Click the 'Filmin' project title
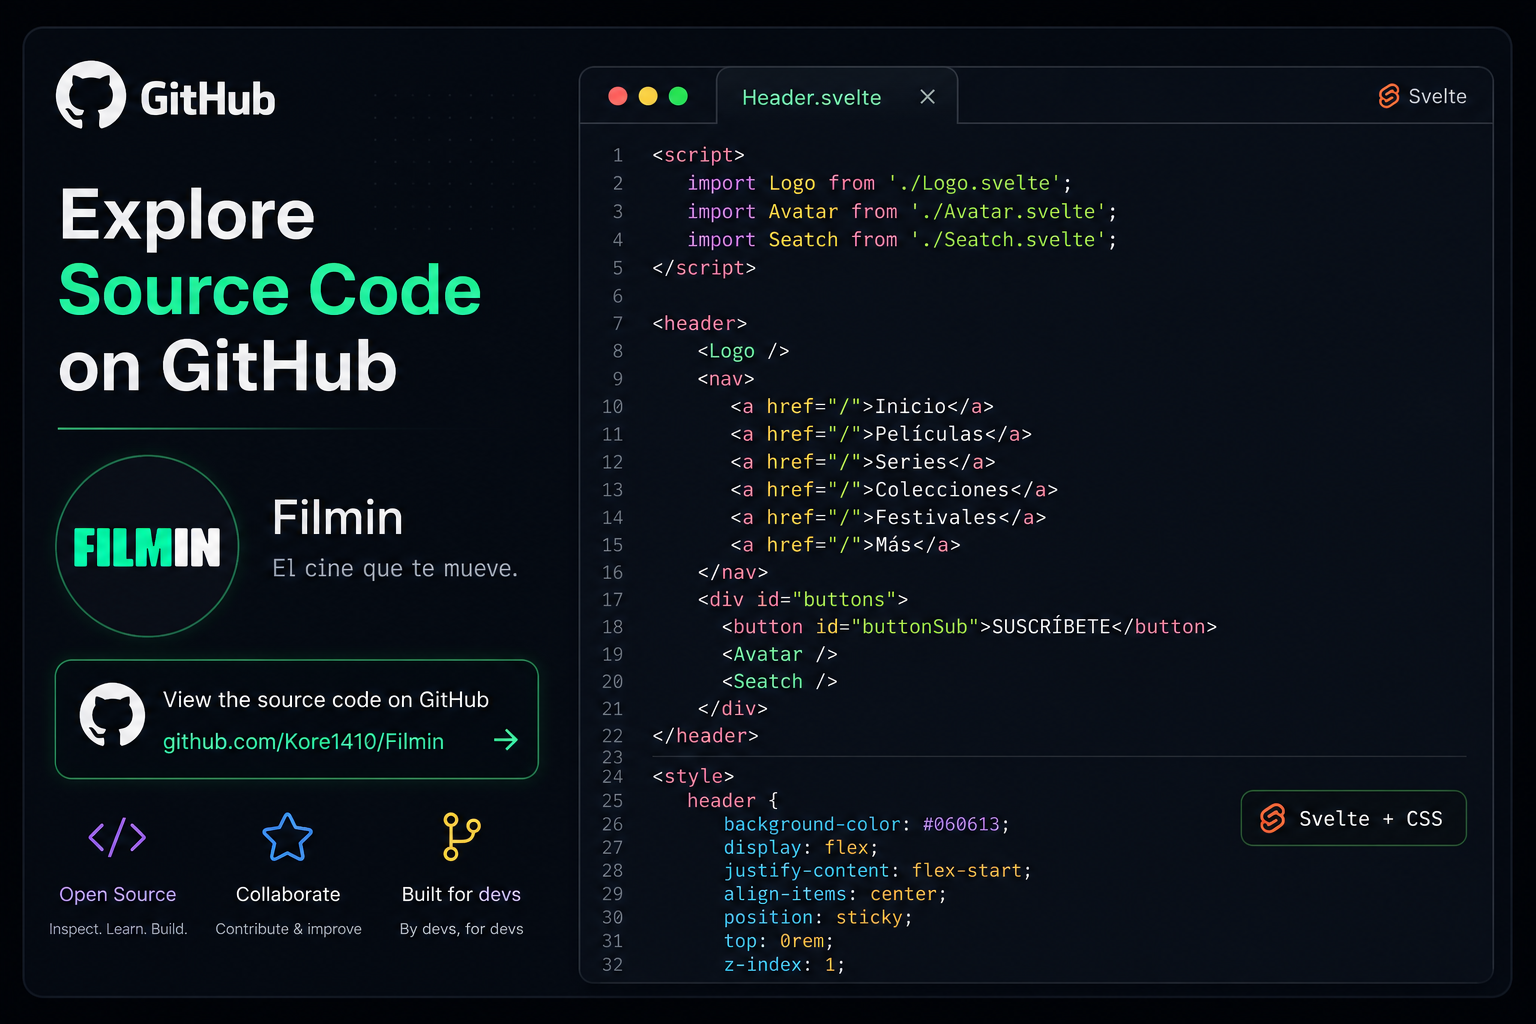Viewport: 1536px width, 1024px height. pos(338,518)
